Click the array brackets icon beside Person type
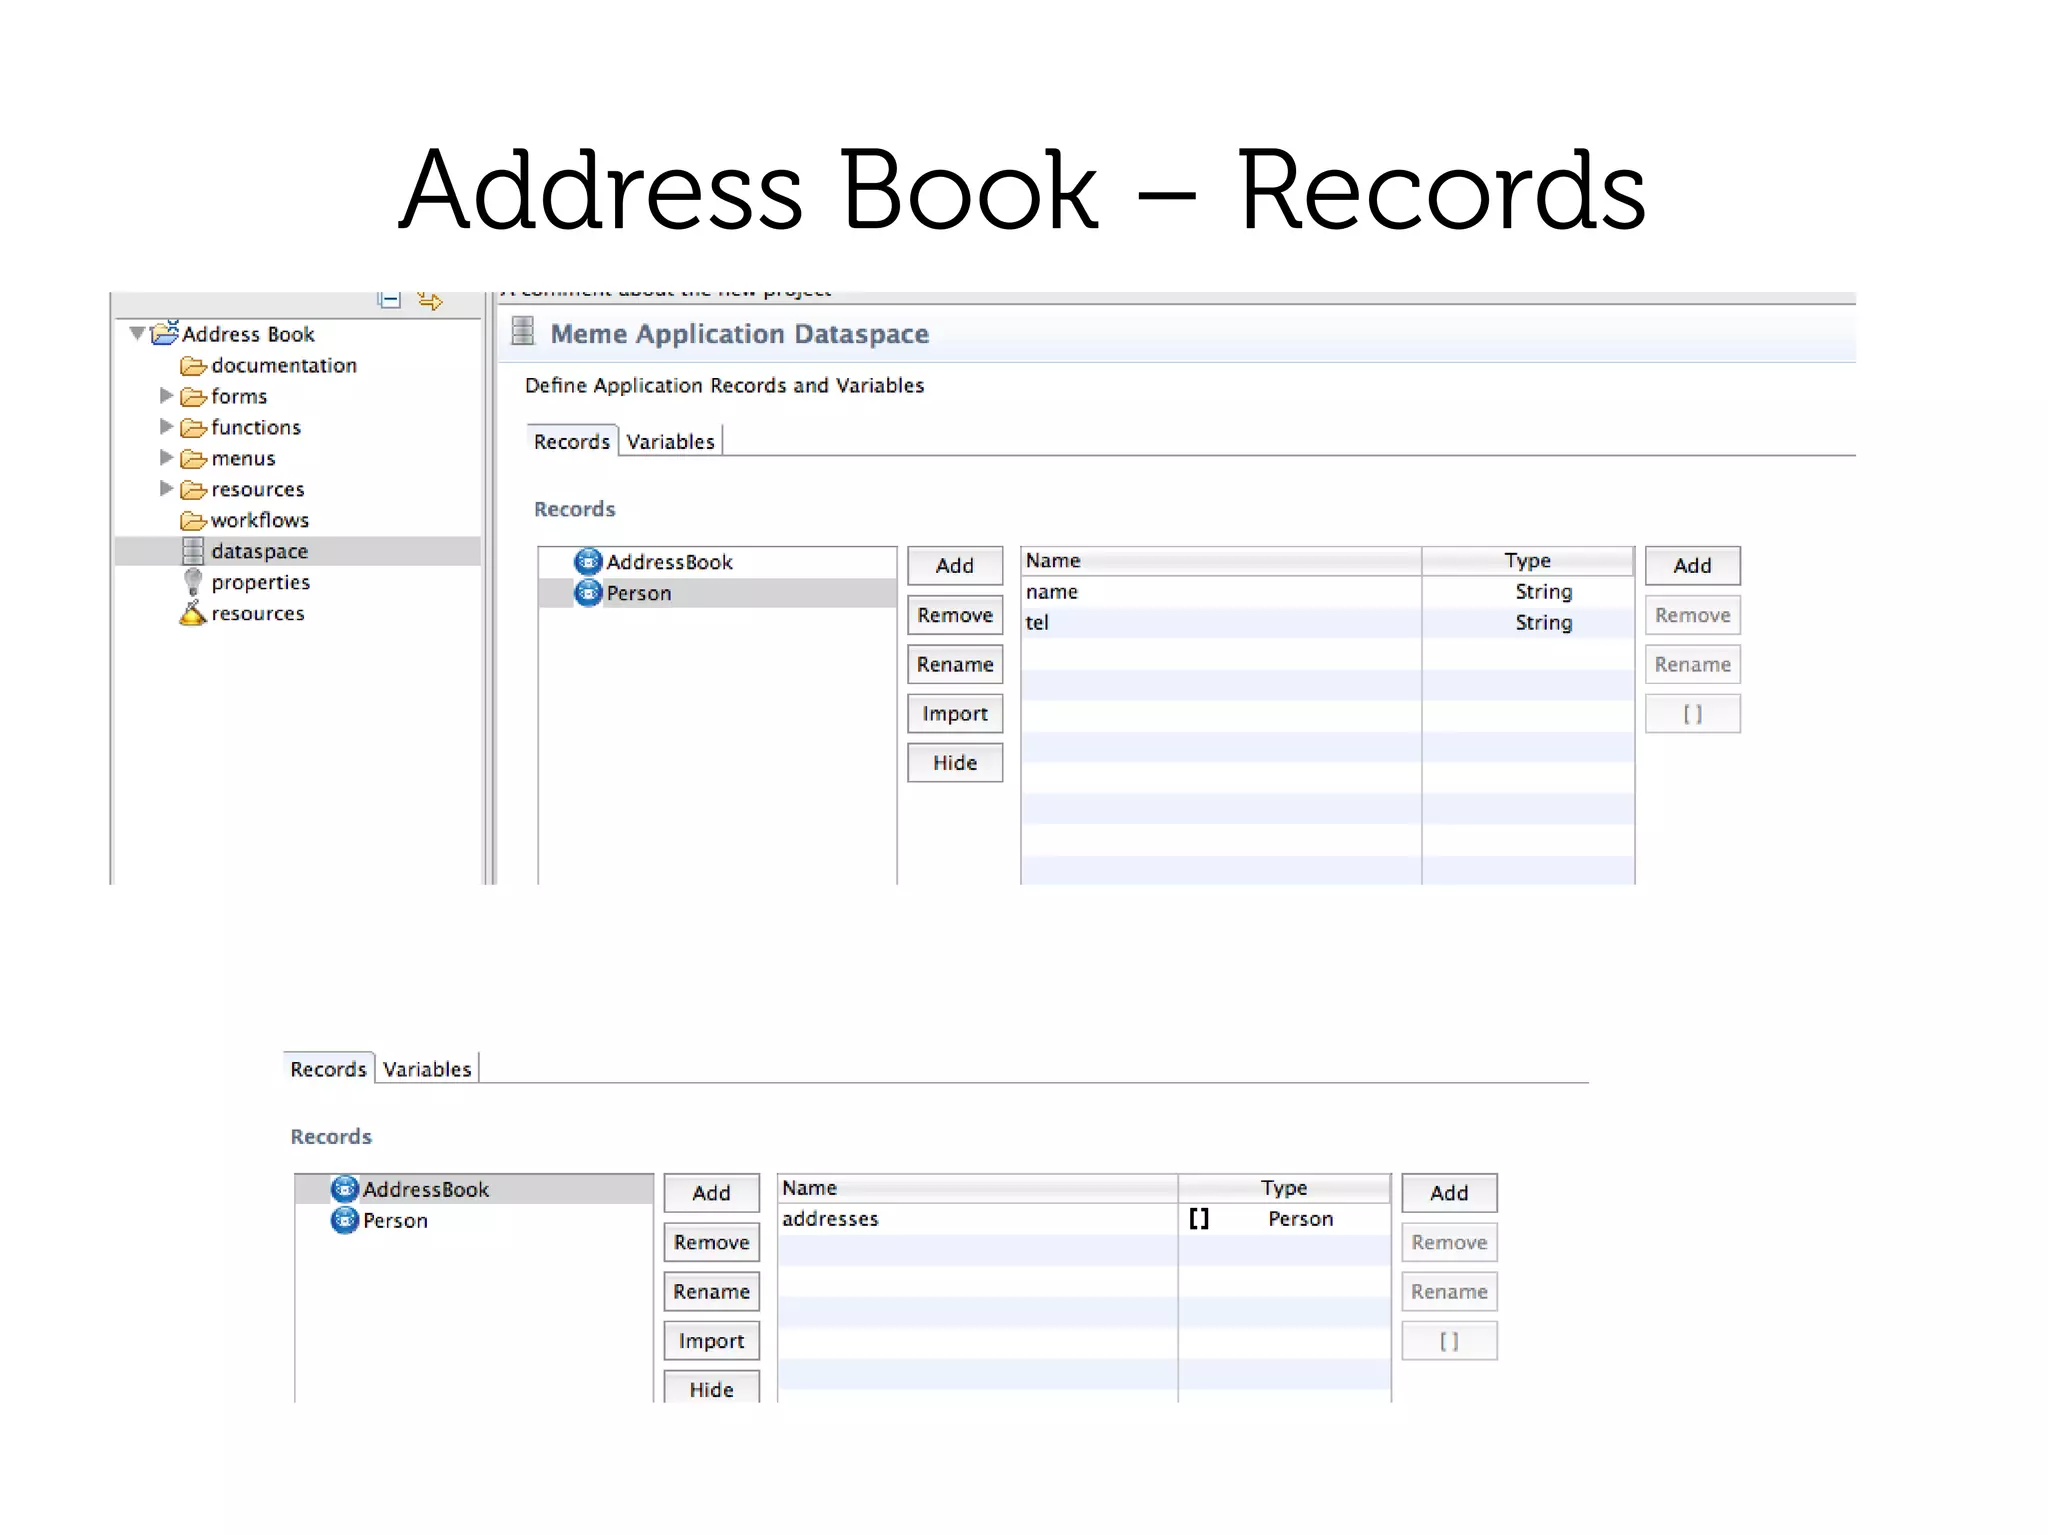2048x1535 pixels. click(x=1199, y=1218)
